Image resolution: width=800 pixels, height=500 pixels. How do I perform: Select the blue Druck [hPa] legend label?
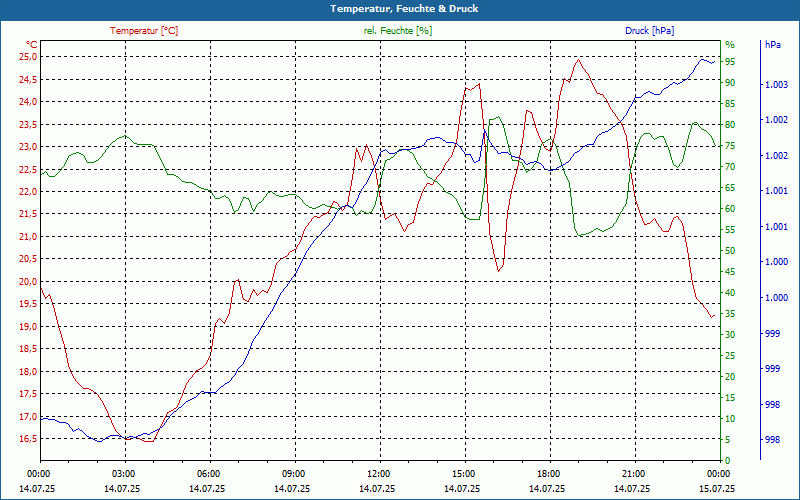click(x=649, y=31)
